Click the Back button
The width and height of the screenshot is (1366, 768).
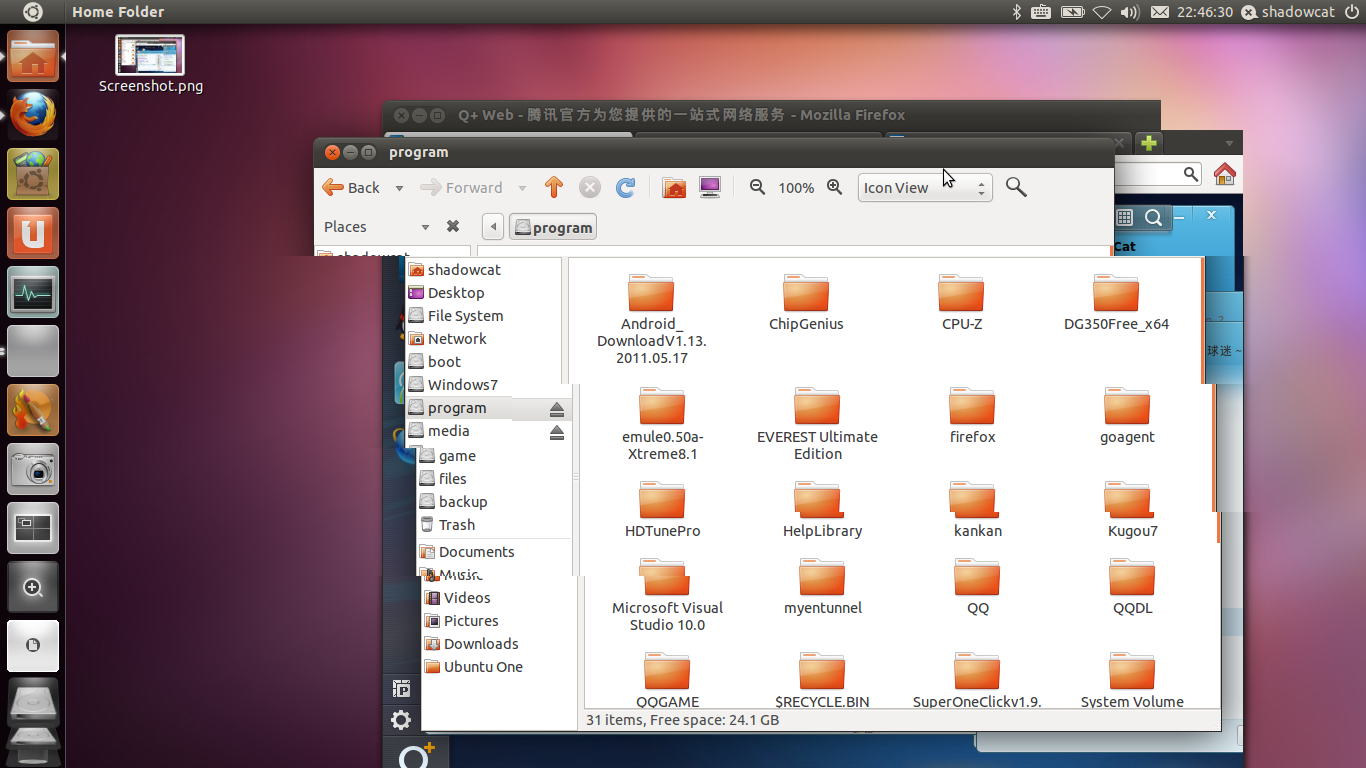351,187
